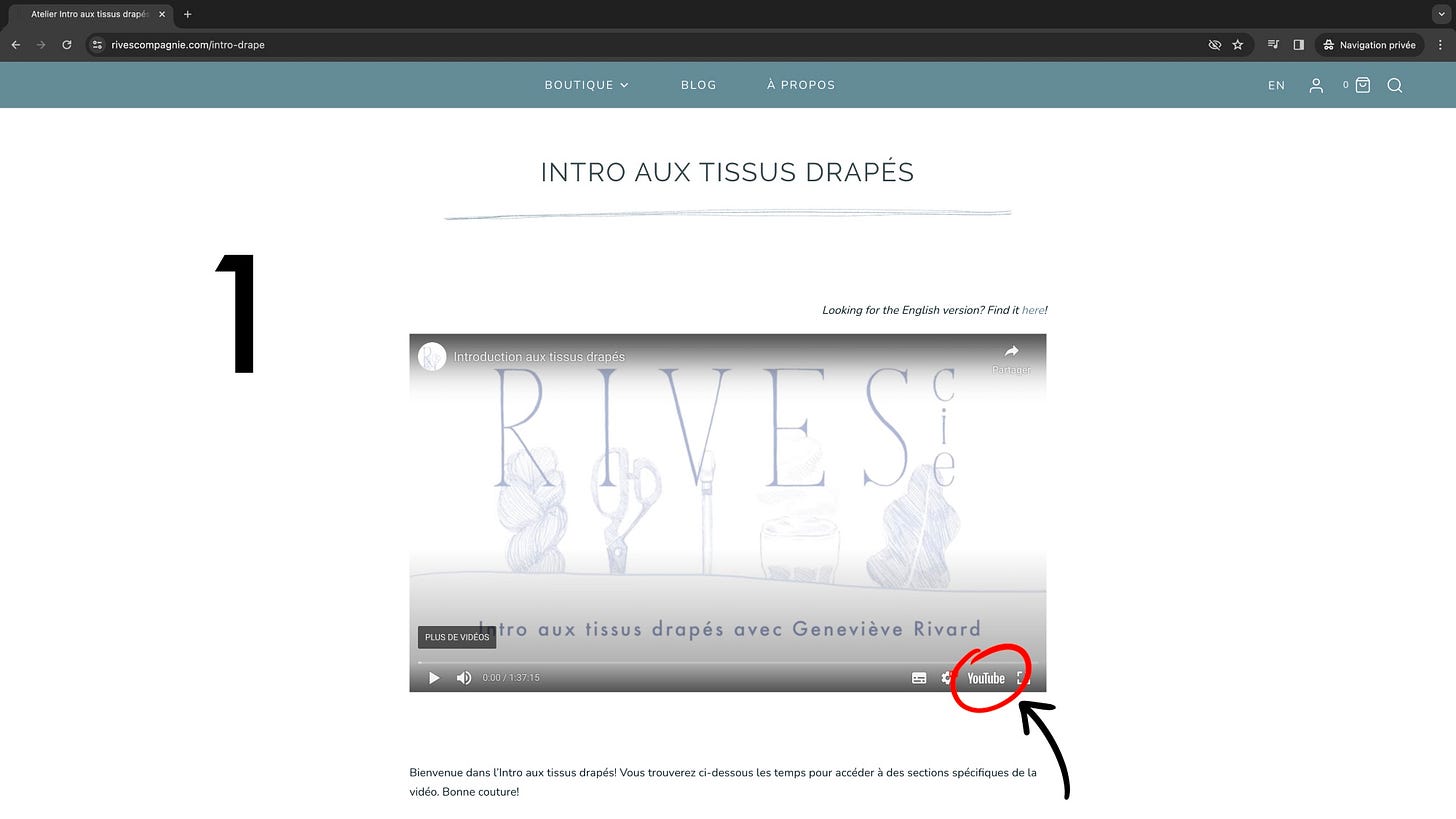The image size is (1456, 819).
Task: Close the Atelier Intro aux tissus drapés tab
Action: [162, 14]
